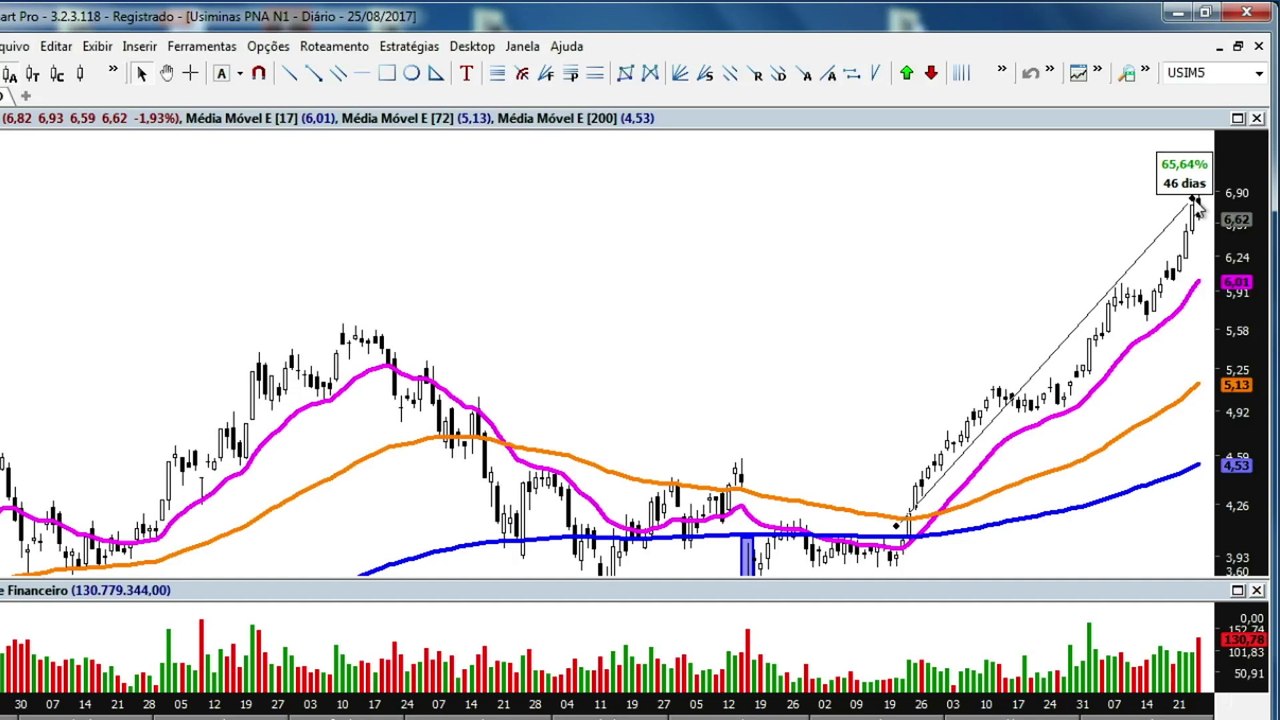Select the candlestick C chart type
This screenshot has width=1280, height=720.
pyautogui.click(x=56, y=73)
